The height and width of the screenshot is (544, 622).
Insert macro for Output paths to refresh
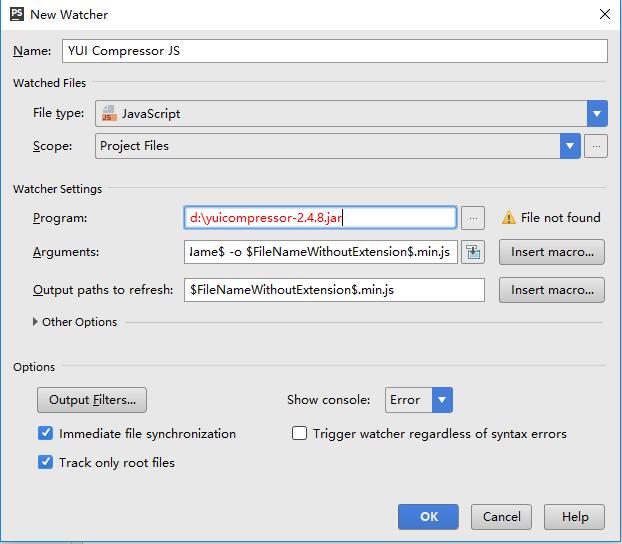pyautogui.click(x=552, y=290)
